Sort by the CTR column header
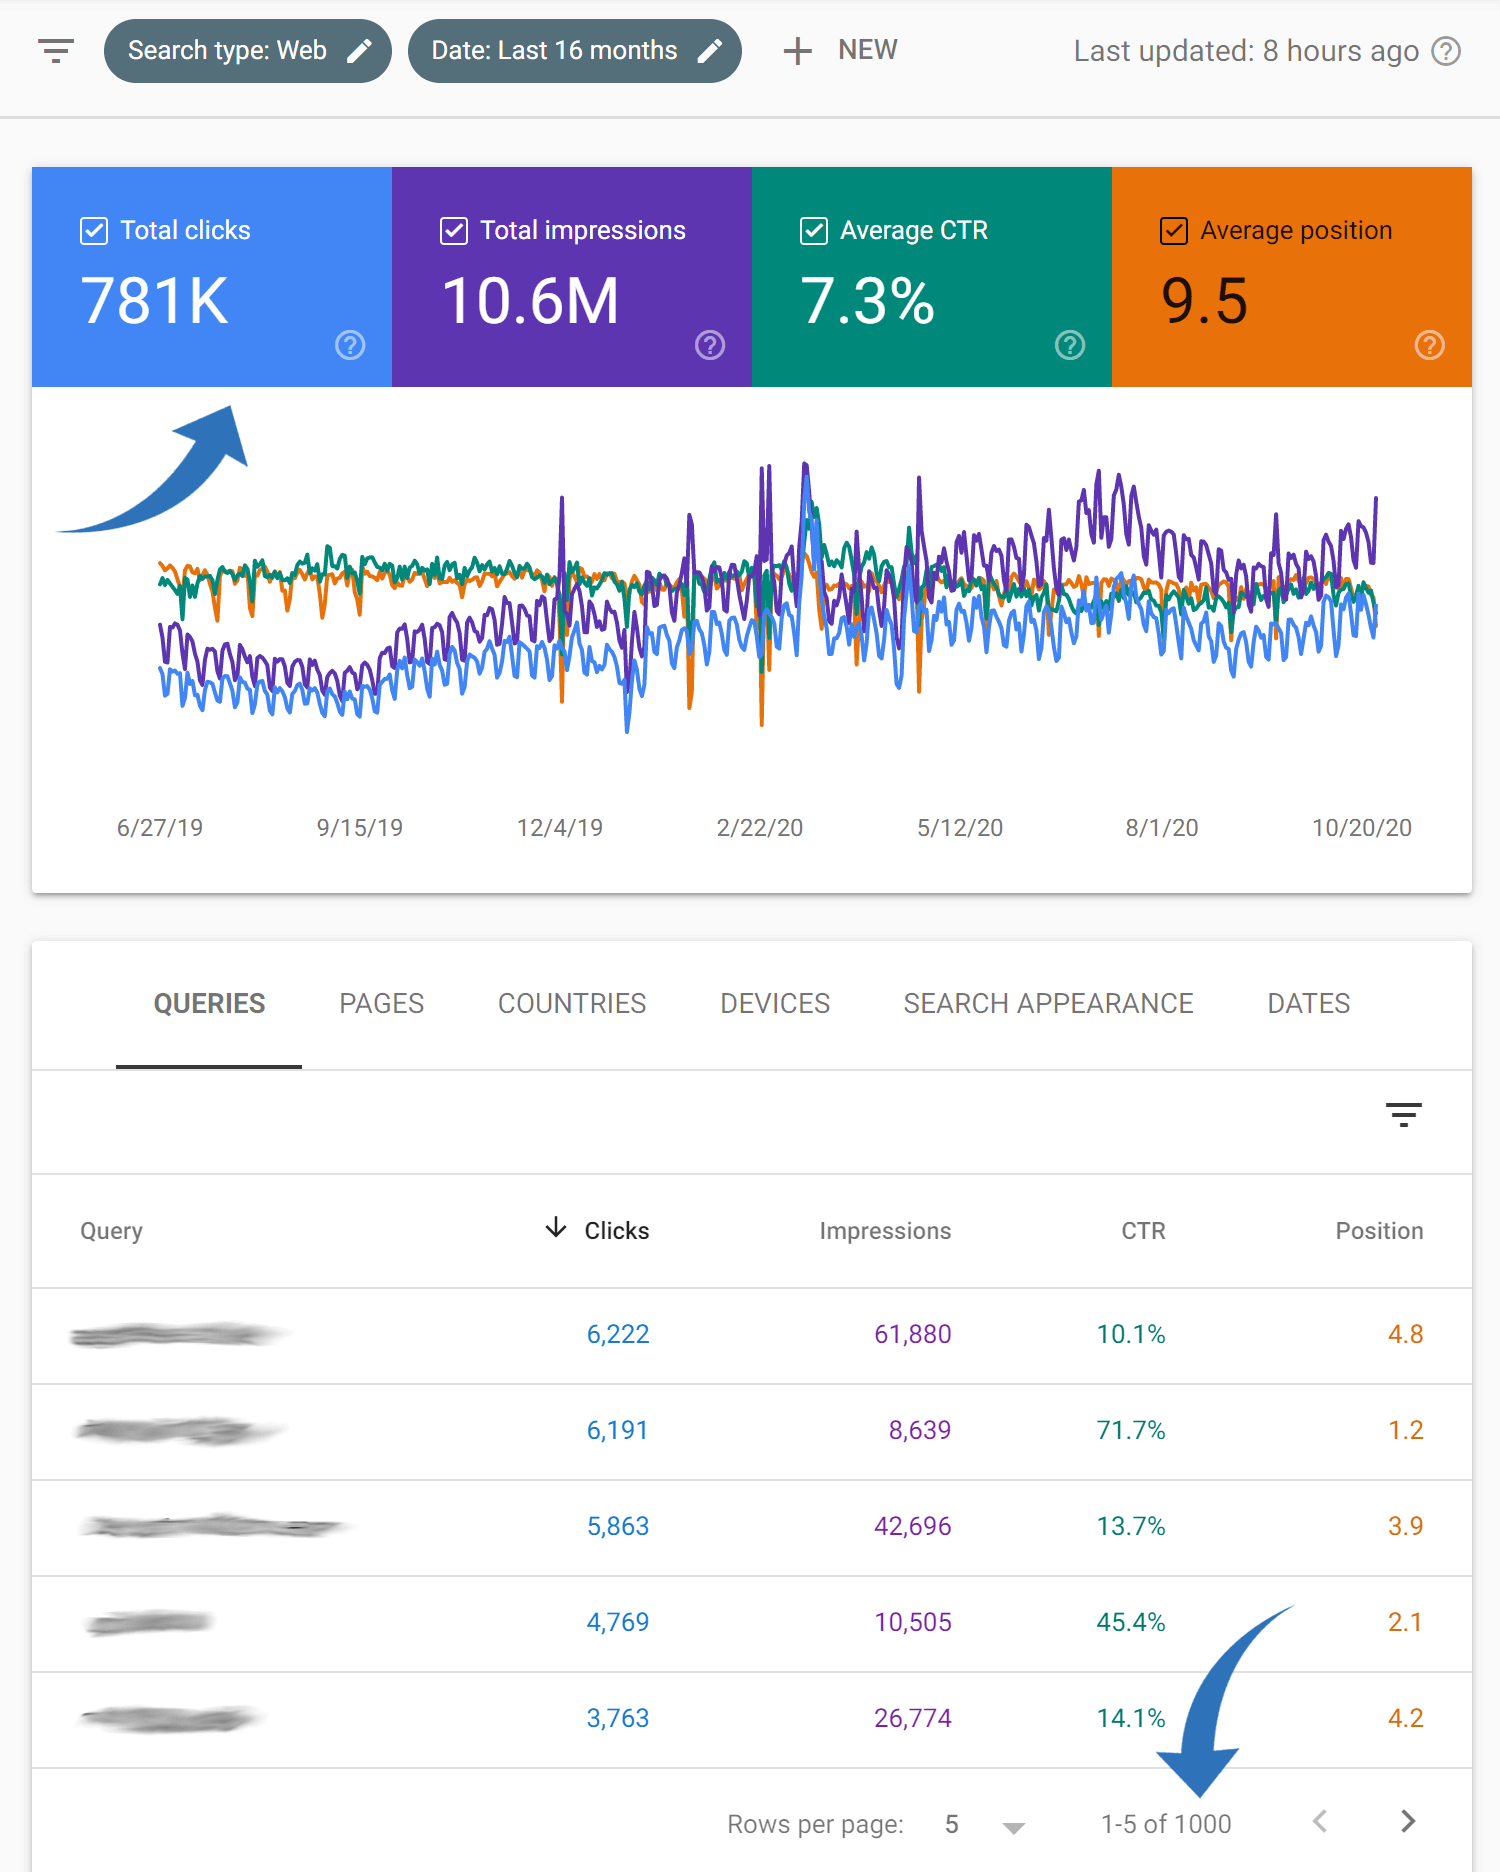The image size is (1500, 1872). coord(1143,1231)
